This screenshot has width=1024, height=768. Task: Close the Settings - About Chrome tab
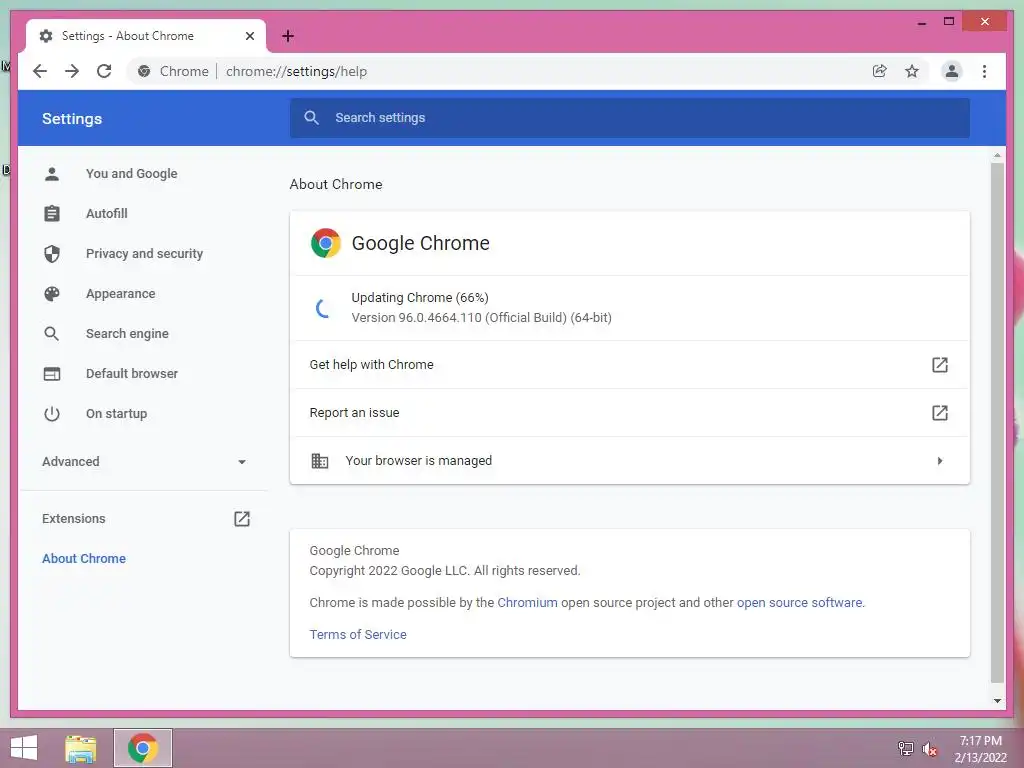point(249,36)
